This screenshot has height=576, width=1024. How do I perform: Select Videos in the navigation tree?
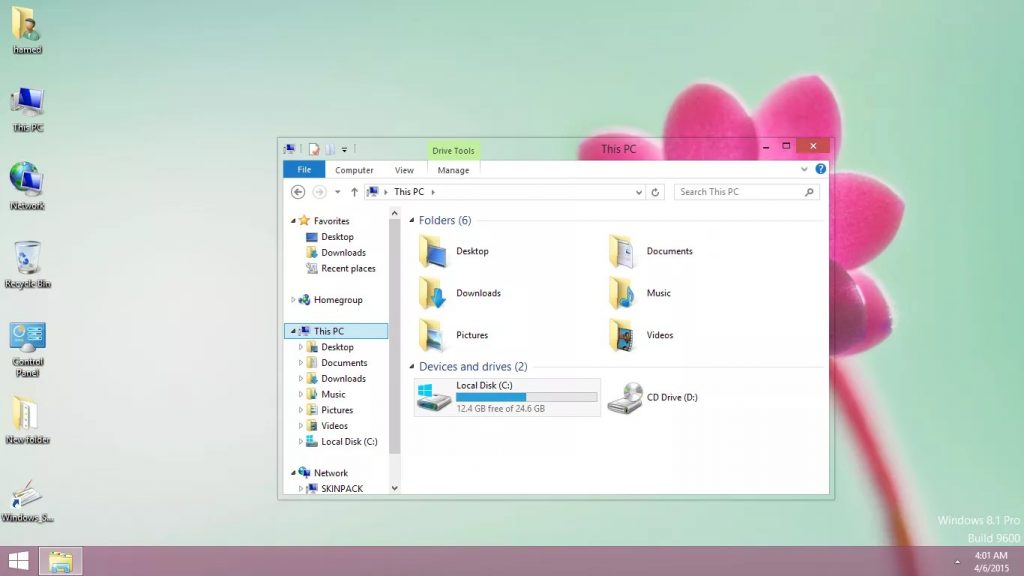pos(334,426)
